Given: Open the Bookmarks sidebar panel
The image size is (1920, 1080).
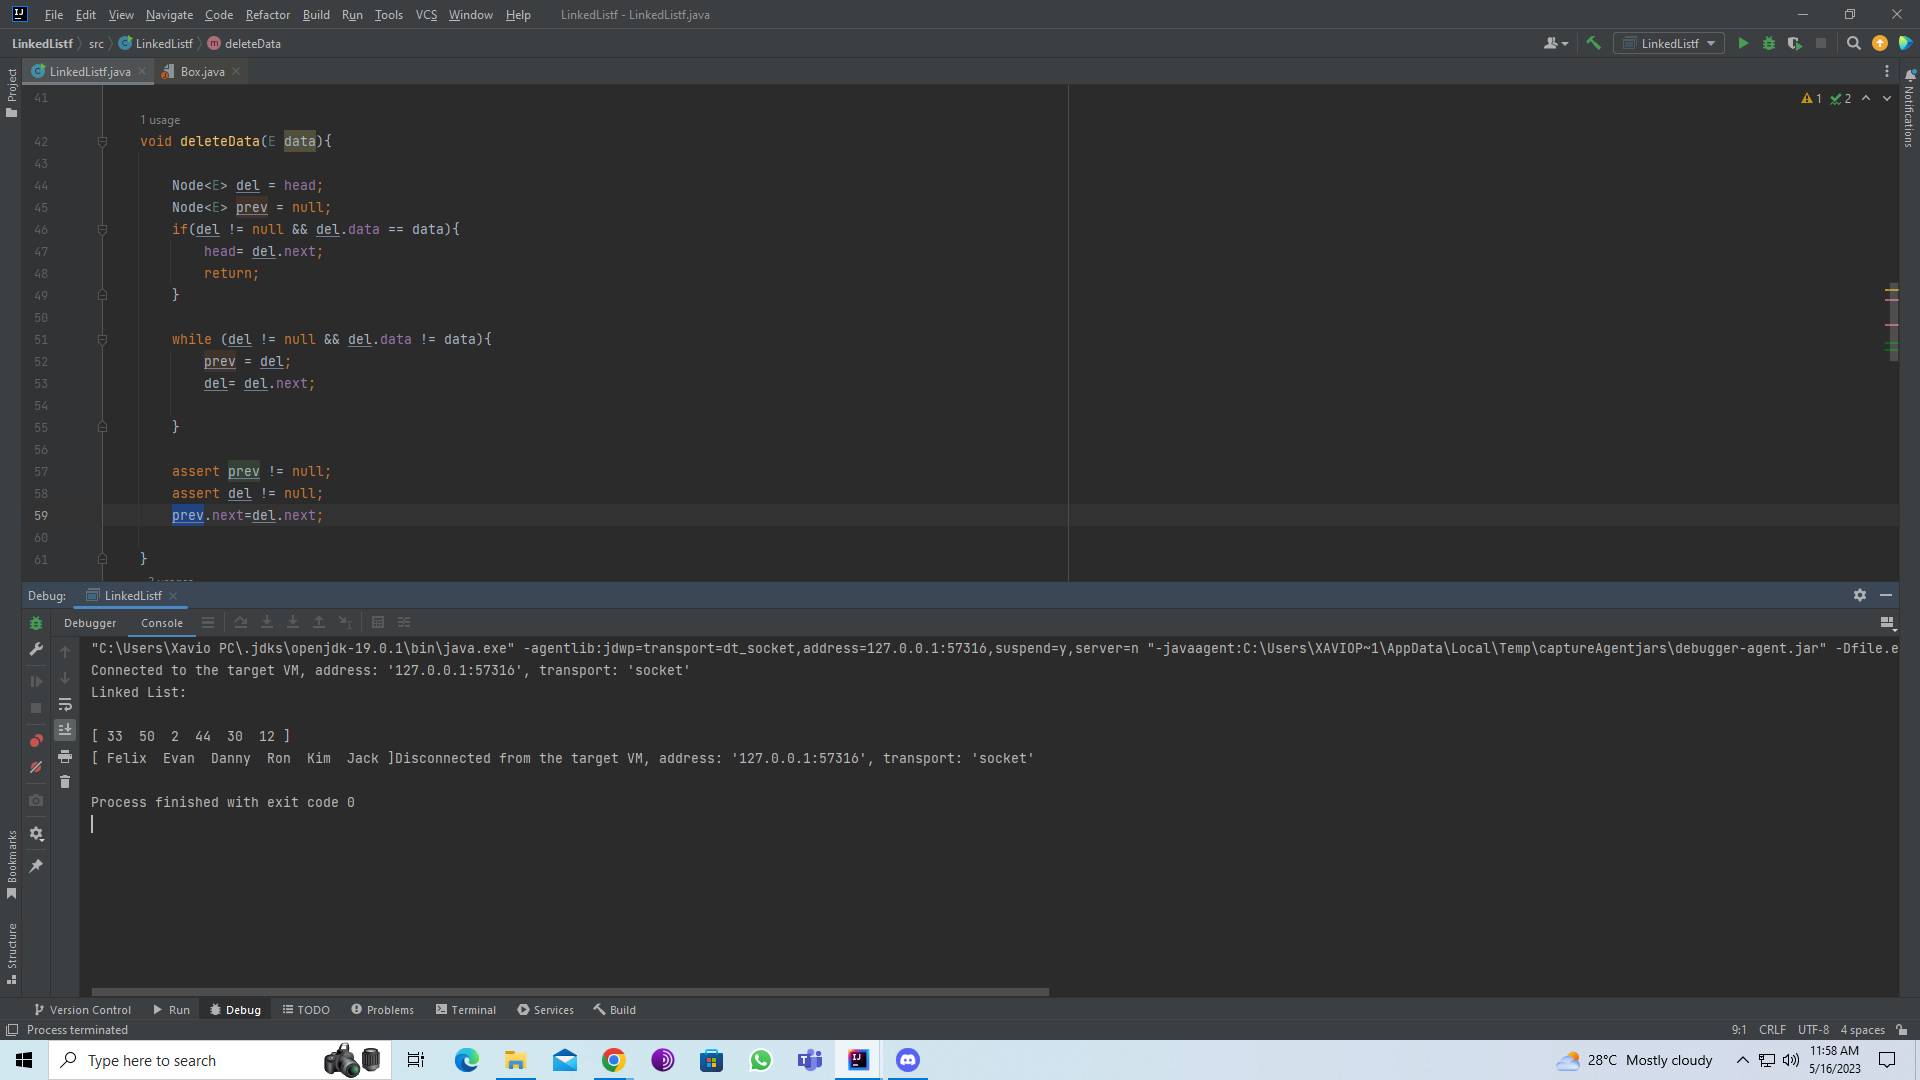Looking at the screenshot, I should pyautogui.click(x=11, y=865).
